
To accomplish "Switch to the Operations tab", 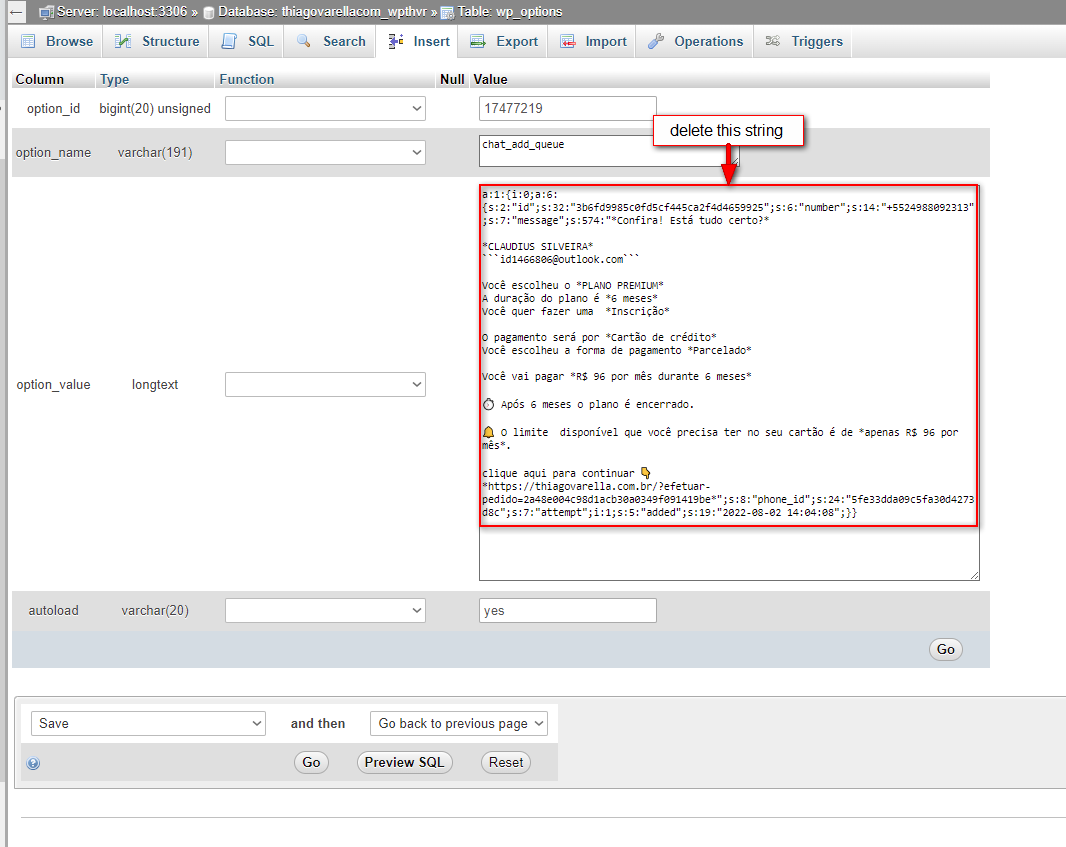I will click(695, 41).
